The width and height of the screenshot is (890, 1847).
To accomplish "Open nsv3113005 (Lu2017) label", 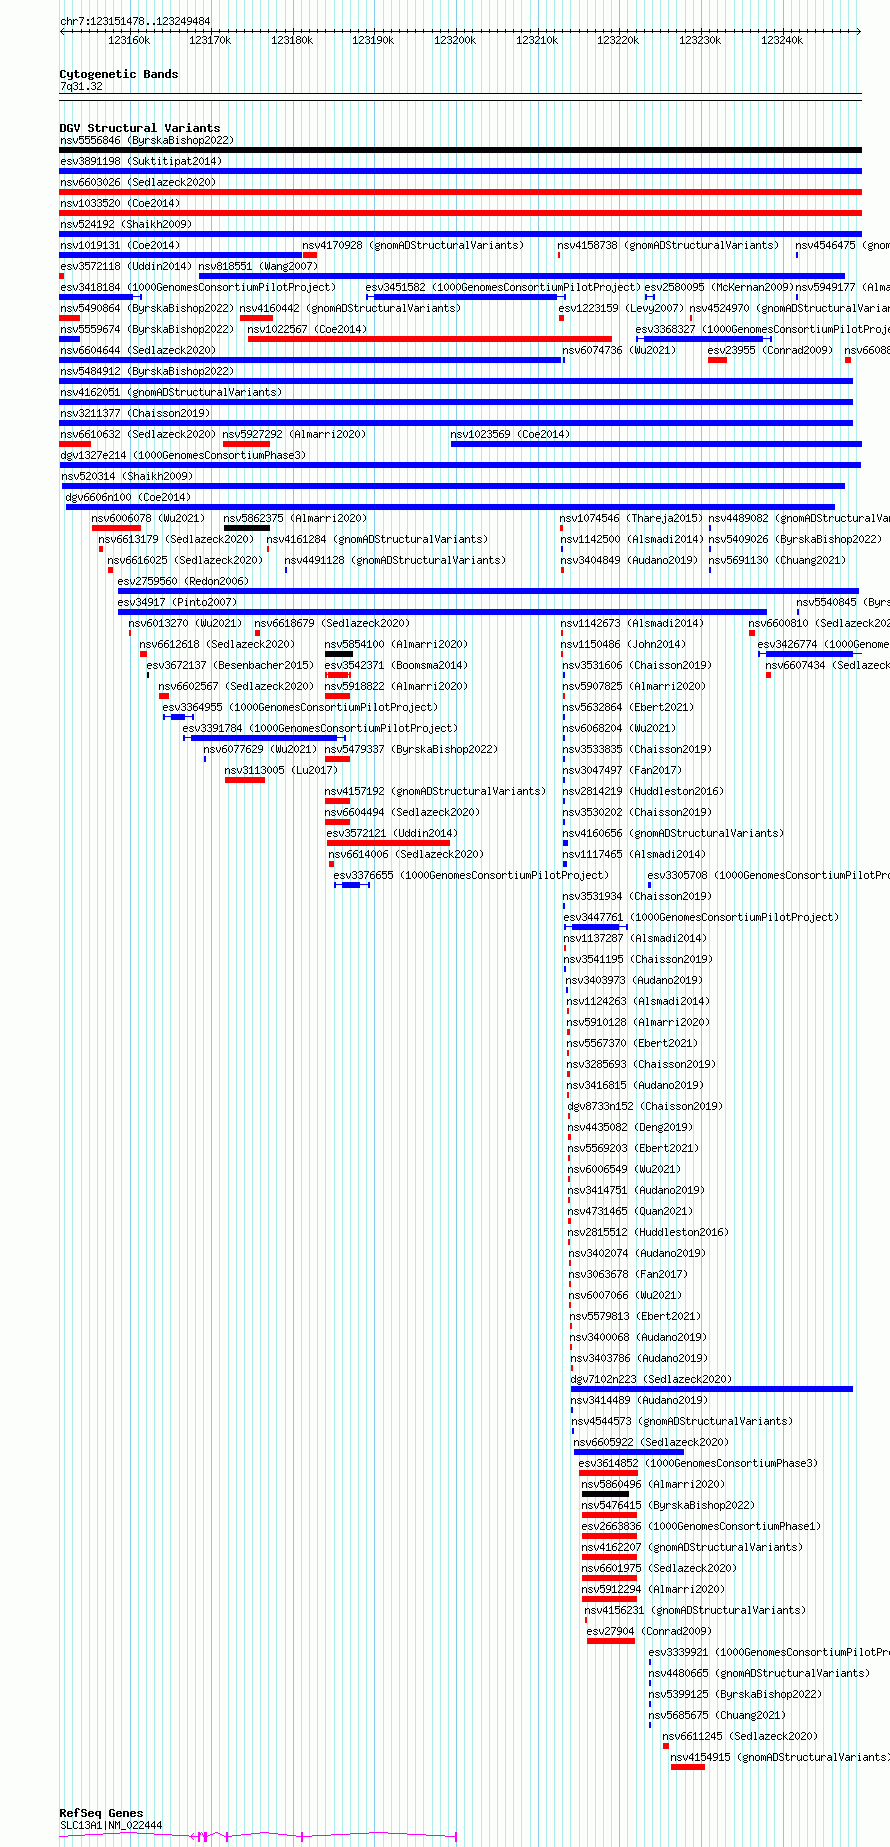I will tap(281, 770).
